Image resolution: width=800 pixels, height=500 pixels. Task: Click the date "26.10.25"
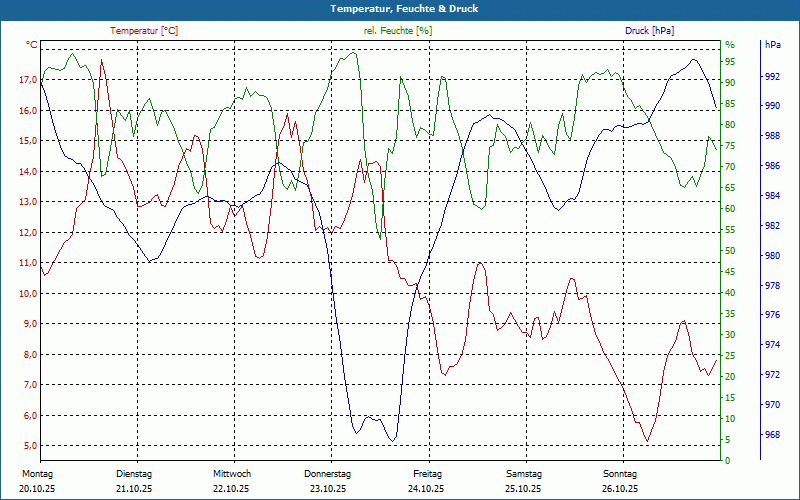coord(620,489)
